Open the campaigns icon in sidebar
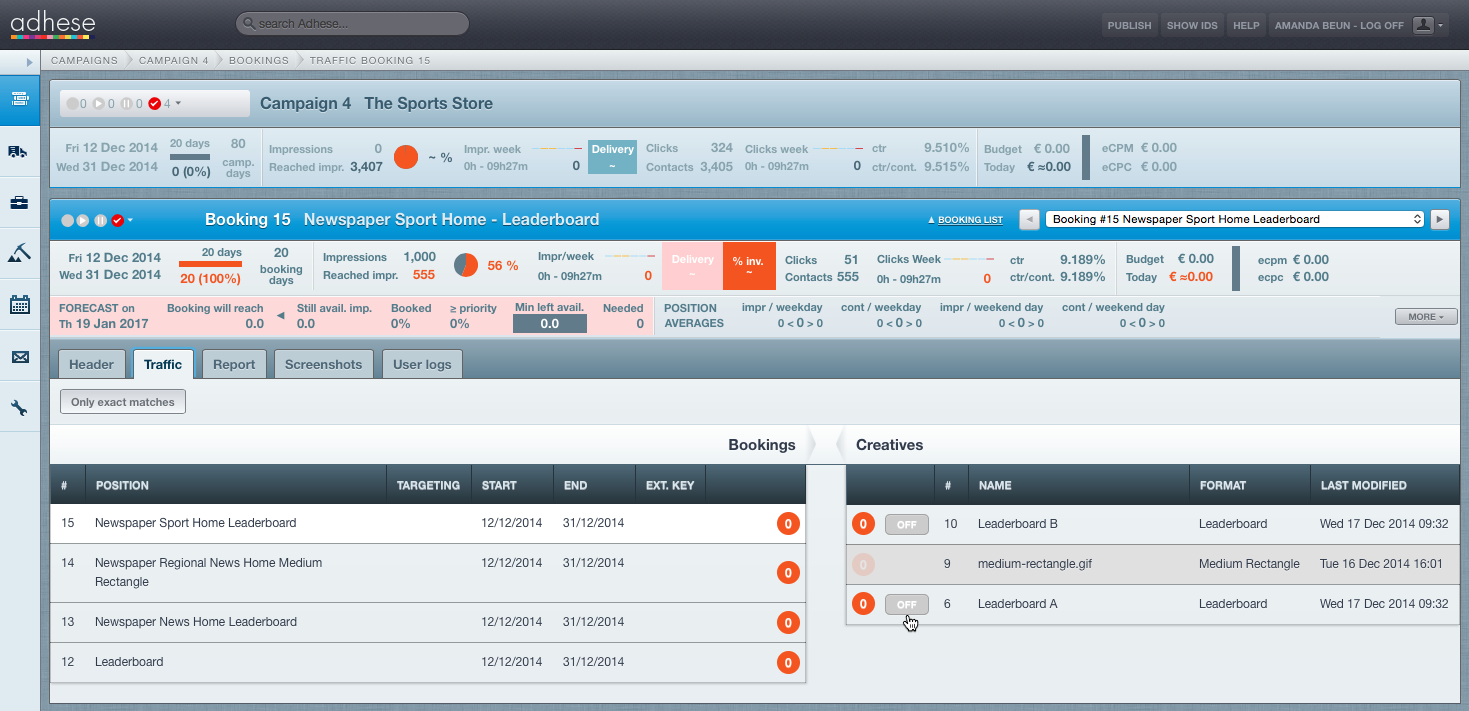Viewport: 1469px width, 711px height. coord(19,98)
